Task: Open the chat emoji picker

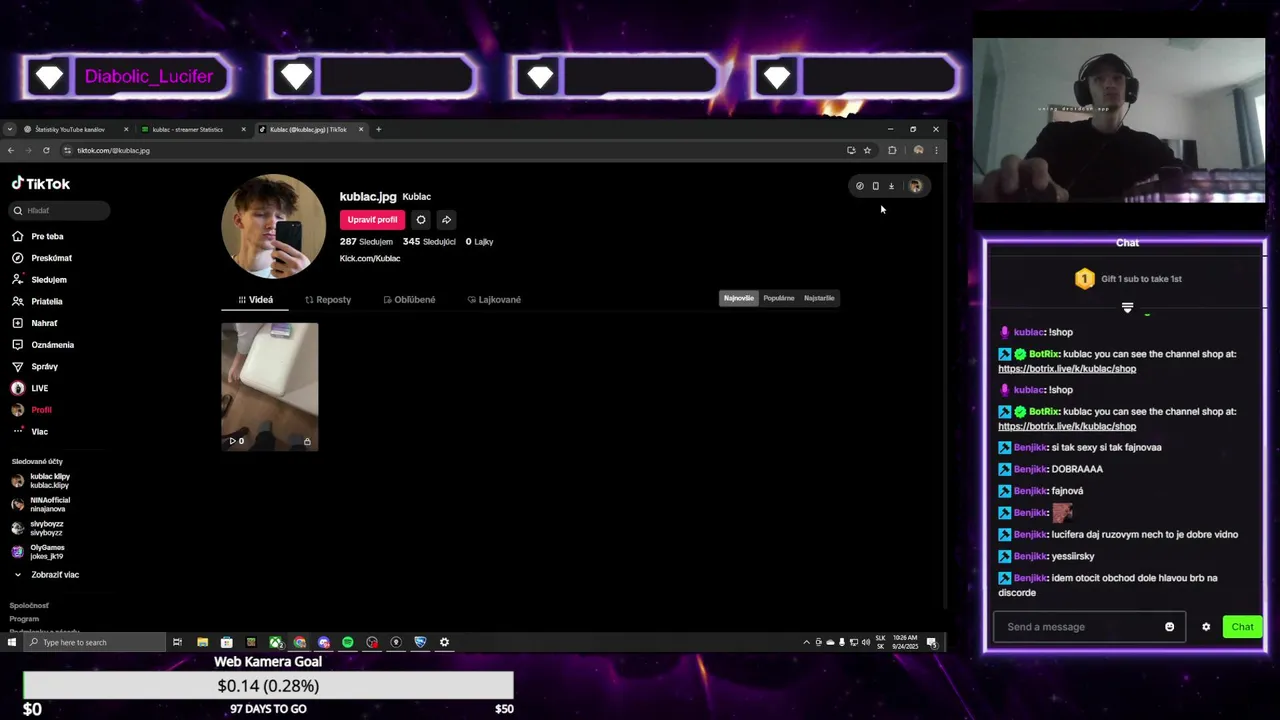Action: pos(1169,627)
